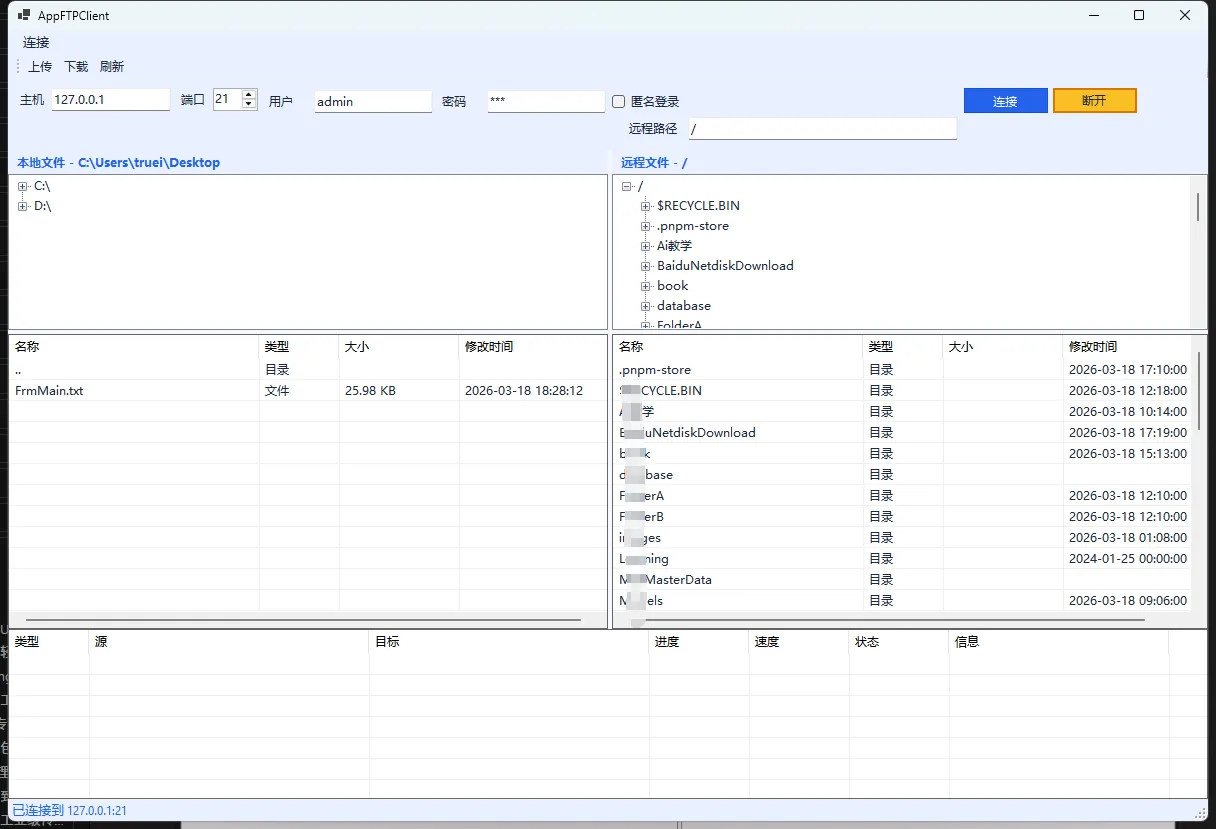
Task: Click the blue 连接 connect button
Action: coord(1005,101)
